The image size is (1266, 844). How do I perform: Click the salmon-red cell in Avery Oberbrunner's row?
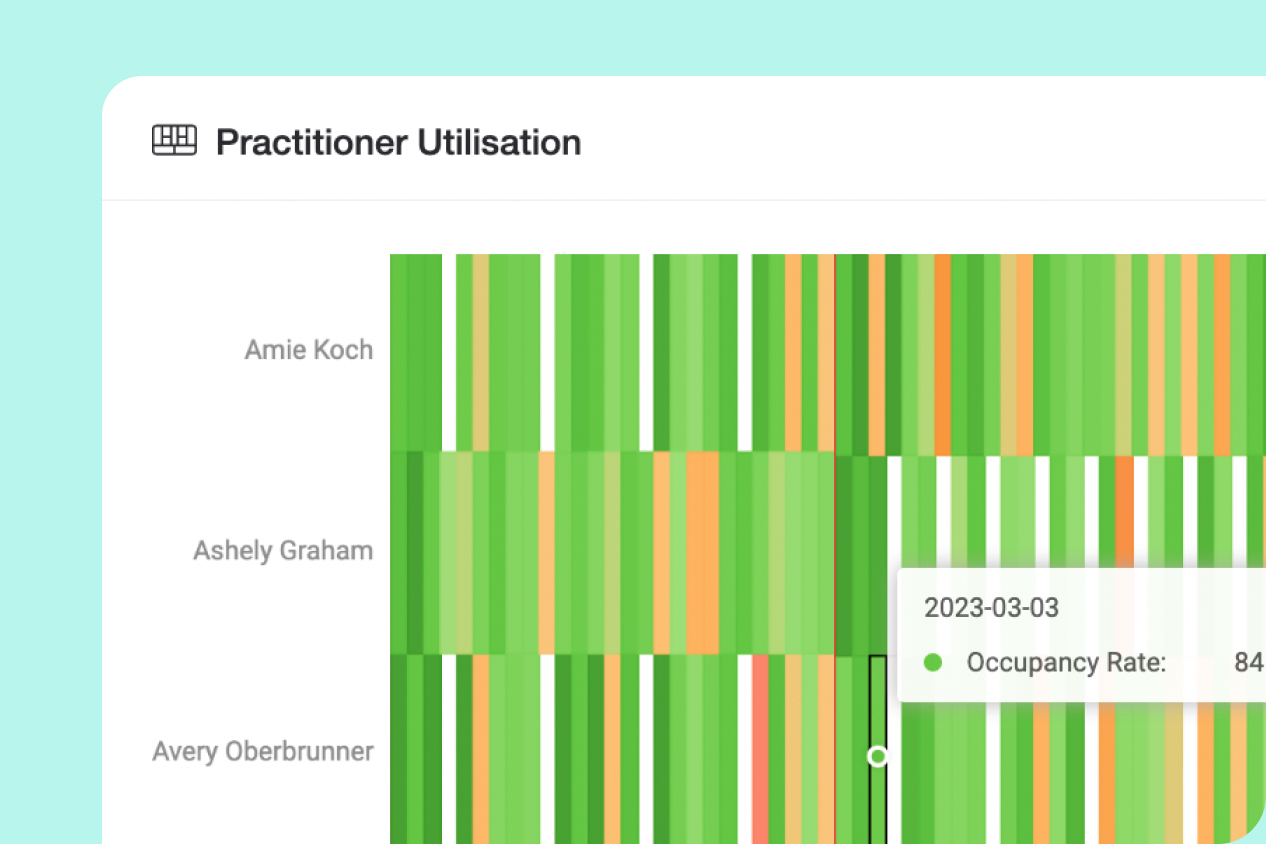[760, 750]
